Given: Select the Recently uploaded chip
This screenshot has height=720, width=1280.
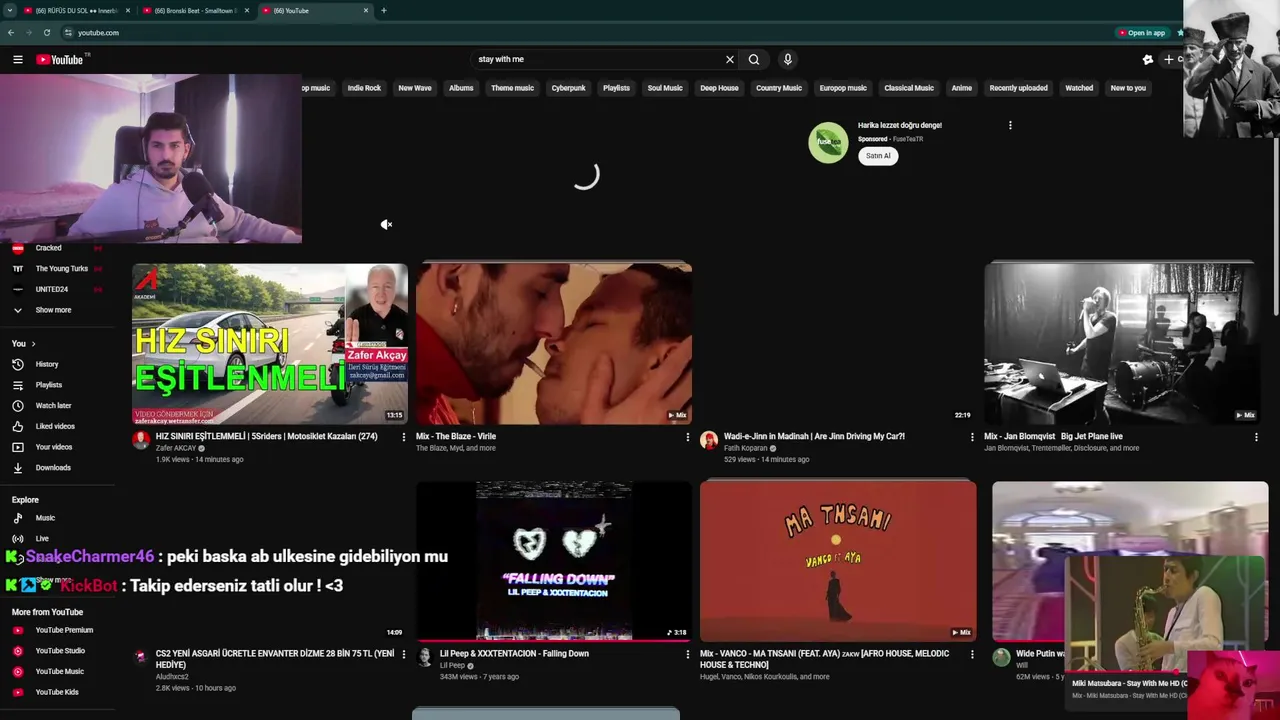Looking at the screenshot, I should point(1018,88).
